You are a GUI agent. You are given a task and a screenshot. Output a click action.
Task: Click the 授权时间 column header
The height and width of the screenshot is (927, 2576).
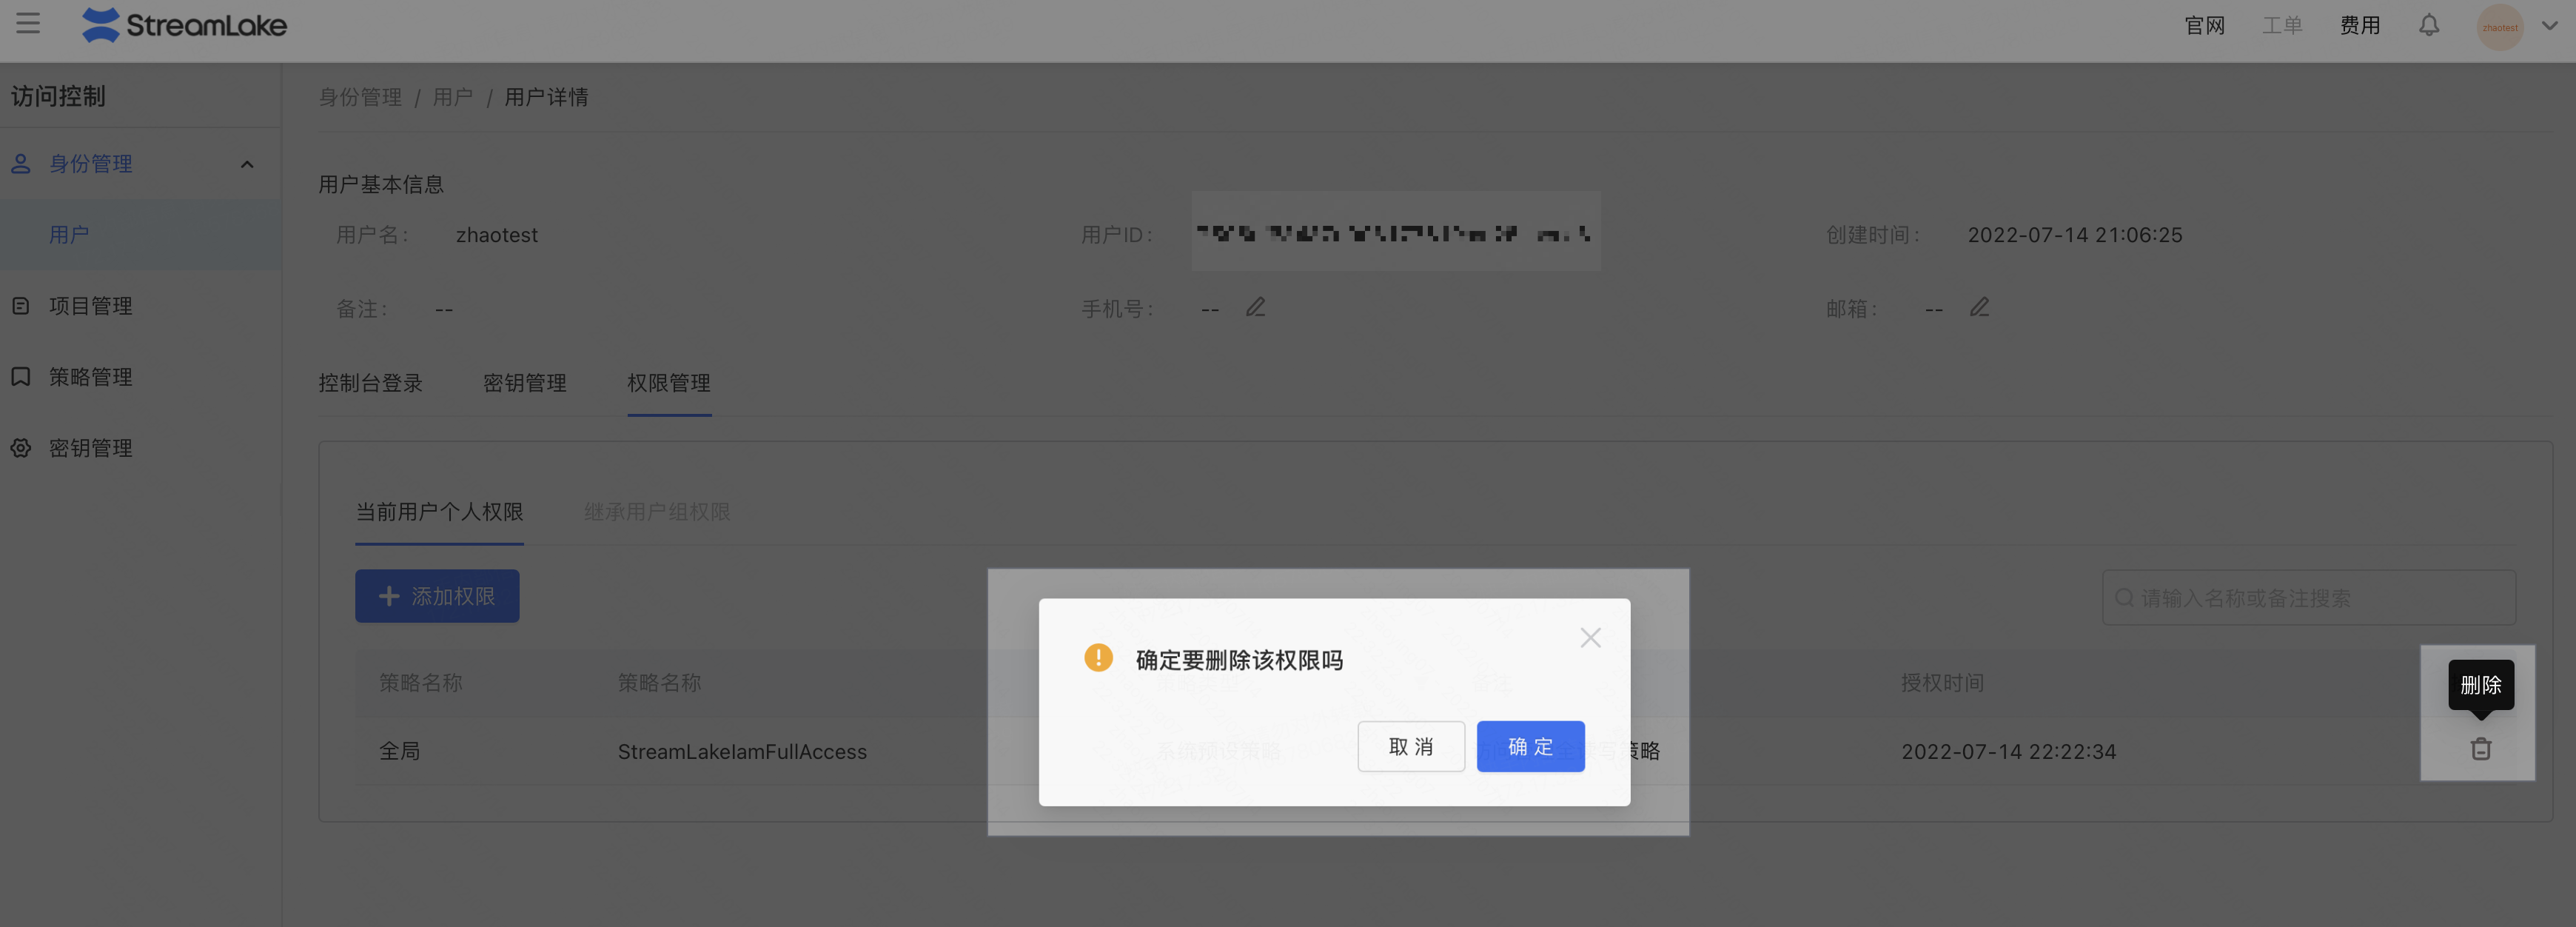pyautogui.click(x=1943, y=683)
